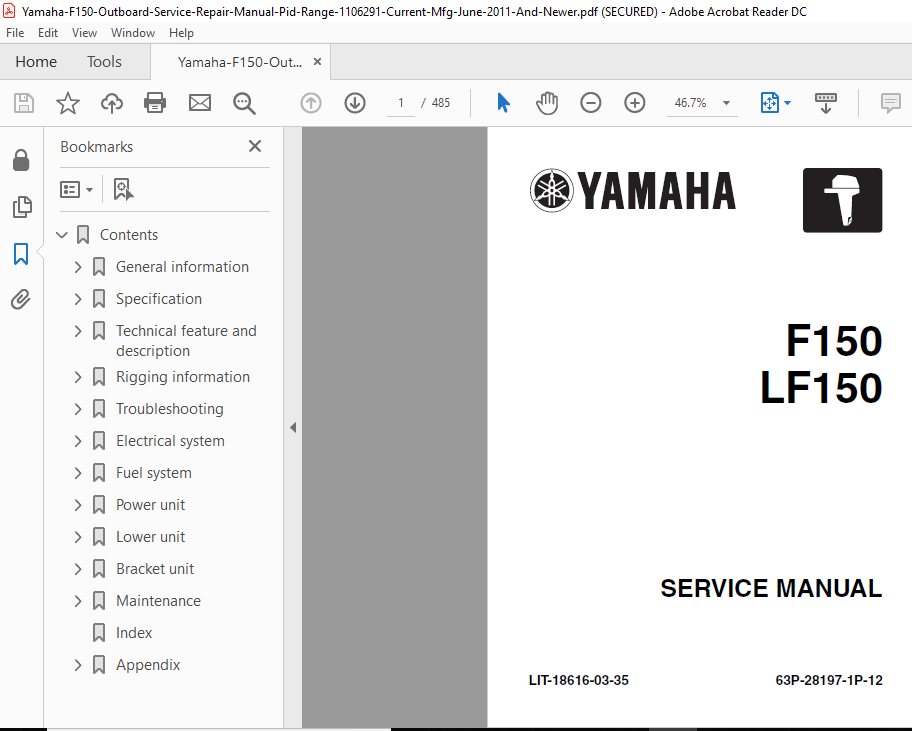Screen dimensions: 912x731
Task: Open the View menu
Action: (84, 33)
